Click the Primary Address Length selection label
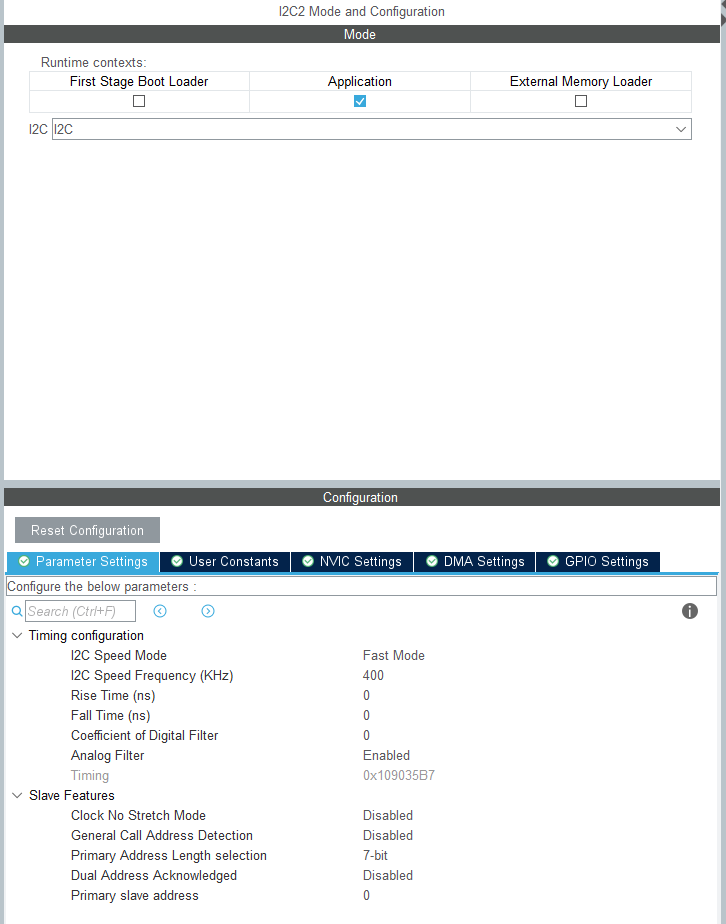The image size is (726, 924). [x=169, y=856]
